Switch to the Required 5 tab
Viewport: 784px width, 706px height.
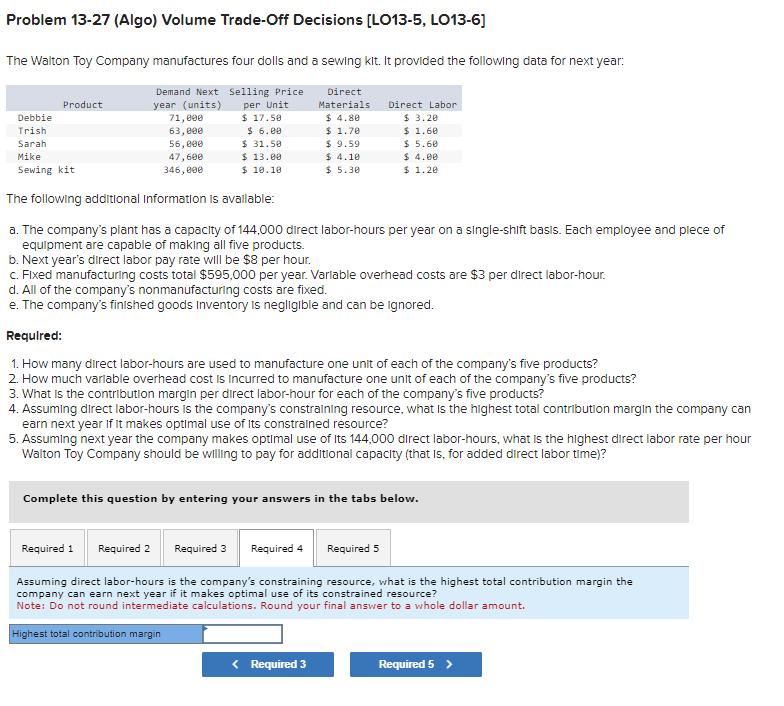coord(353,548)
